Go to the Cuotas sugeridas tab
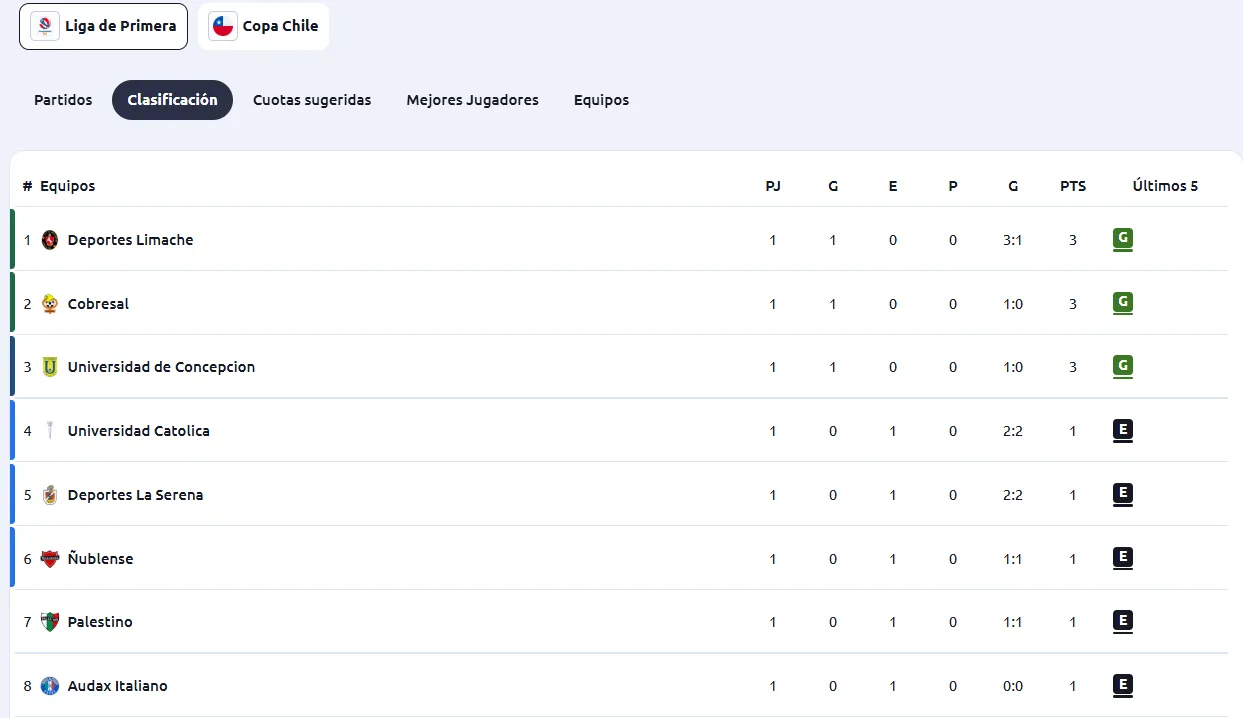Viewport: 1243px width, 718px height. pos(312,100)
